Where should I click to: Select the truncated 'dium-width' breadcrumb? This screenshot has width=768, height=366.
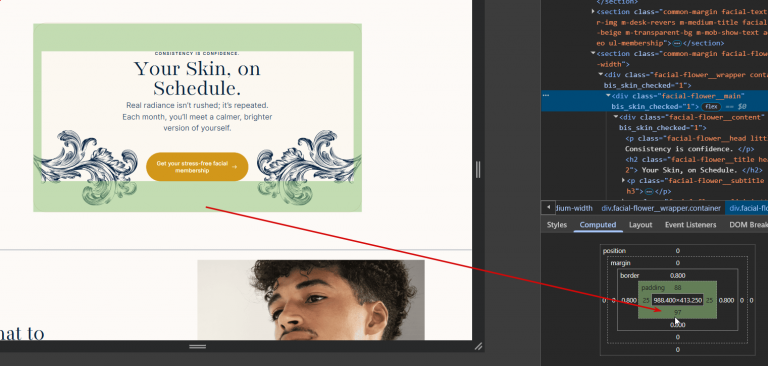pos(574,208)
